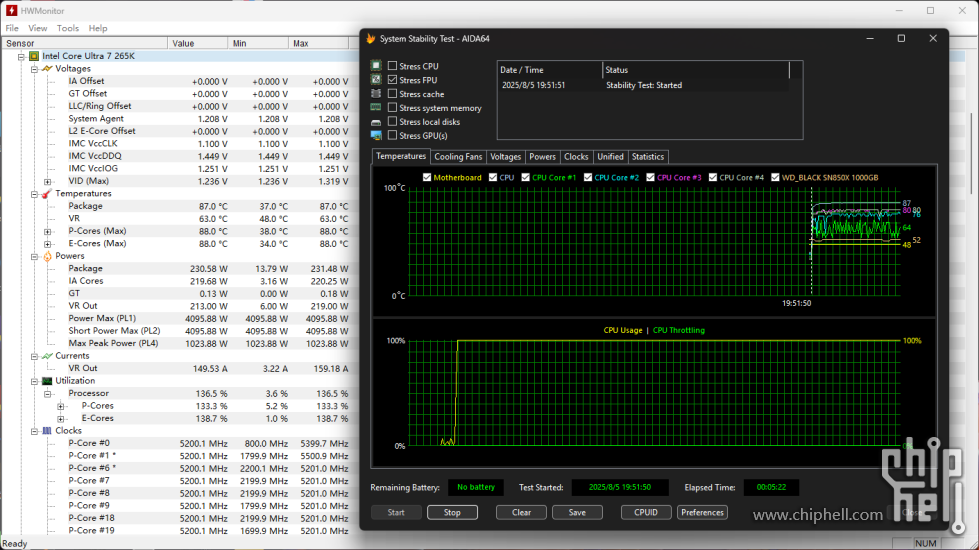Click the Stress FPU icon
The image size is (979, 550).
376,80
